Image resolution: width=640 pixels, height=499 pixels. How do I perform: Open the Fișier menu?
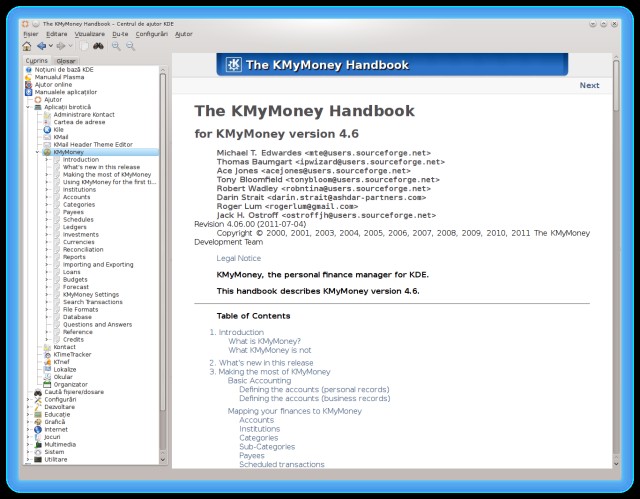click(31, 34)
